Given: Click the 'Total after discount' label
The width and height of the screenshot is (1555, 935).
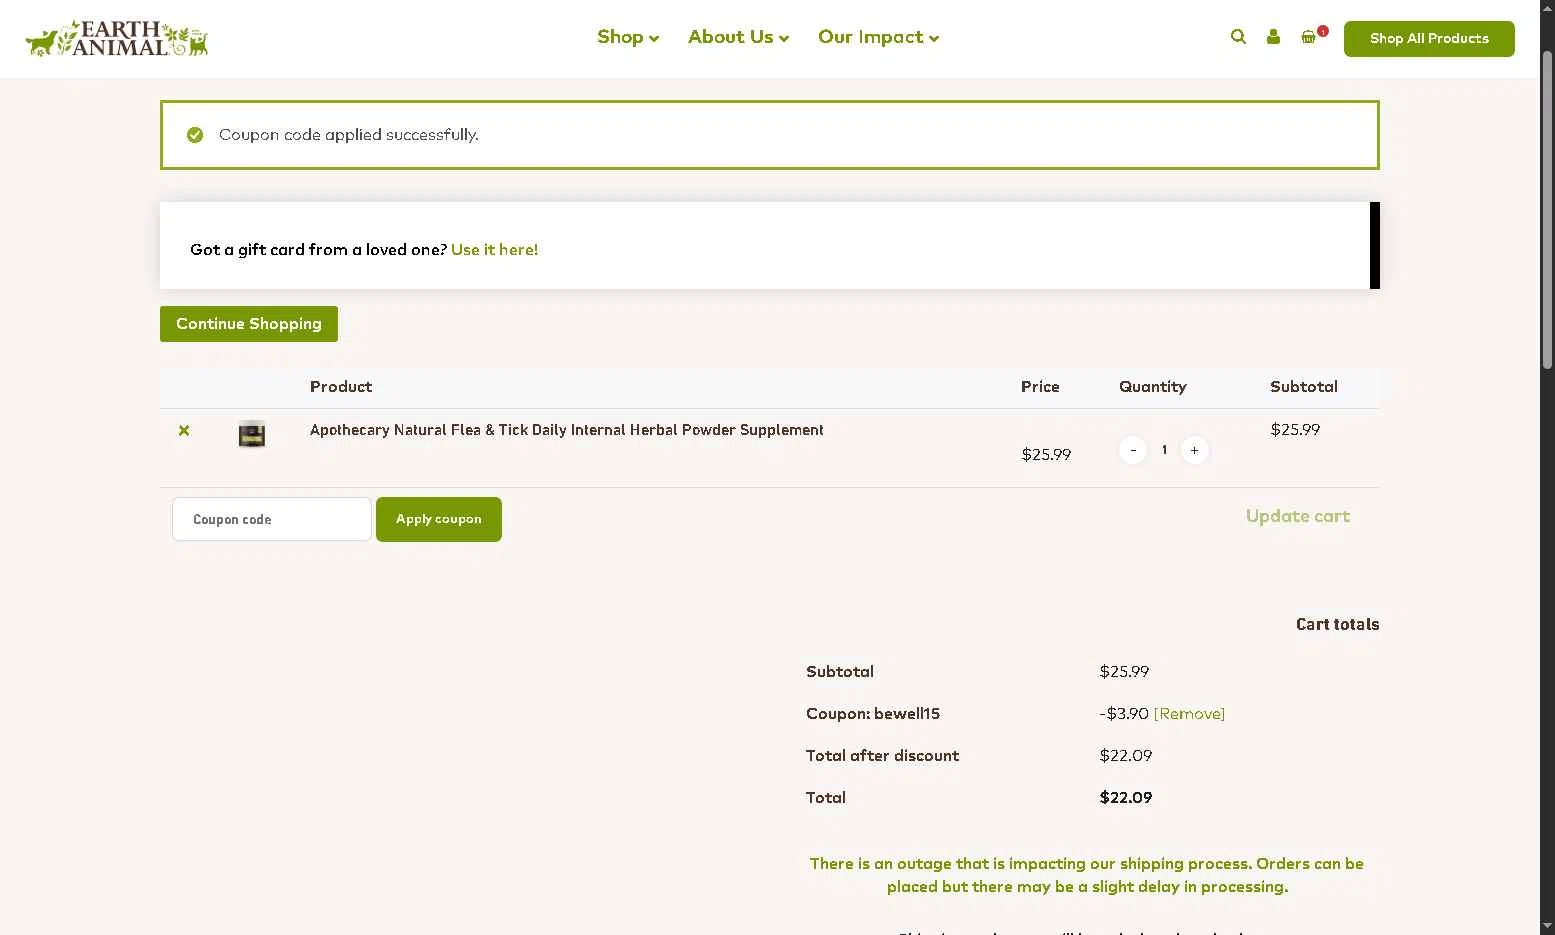Looking at the screenshot, I should click(882, 756).
